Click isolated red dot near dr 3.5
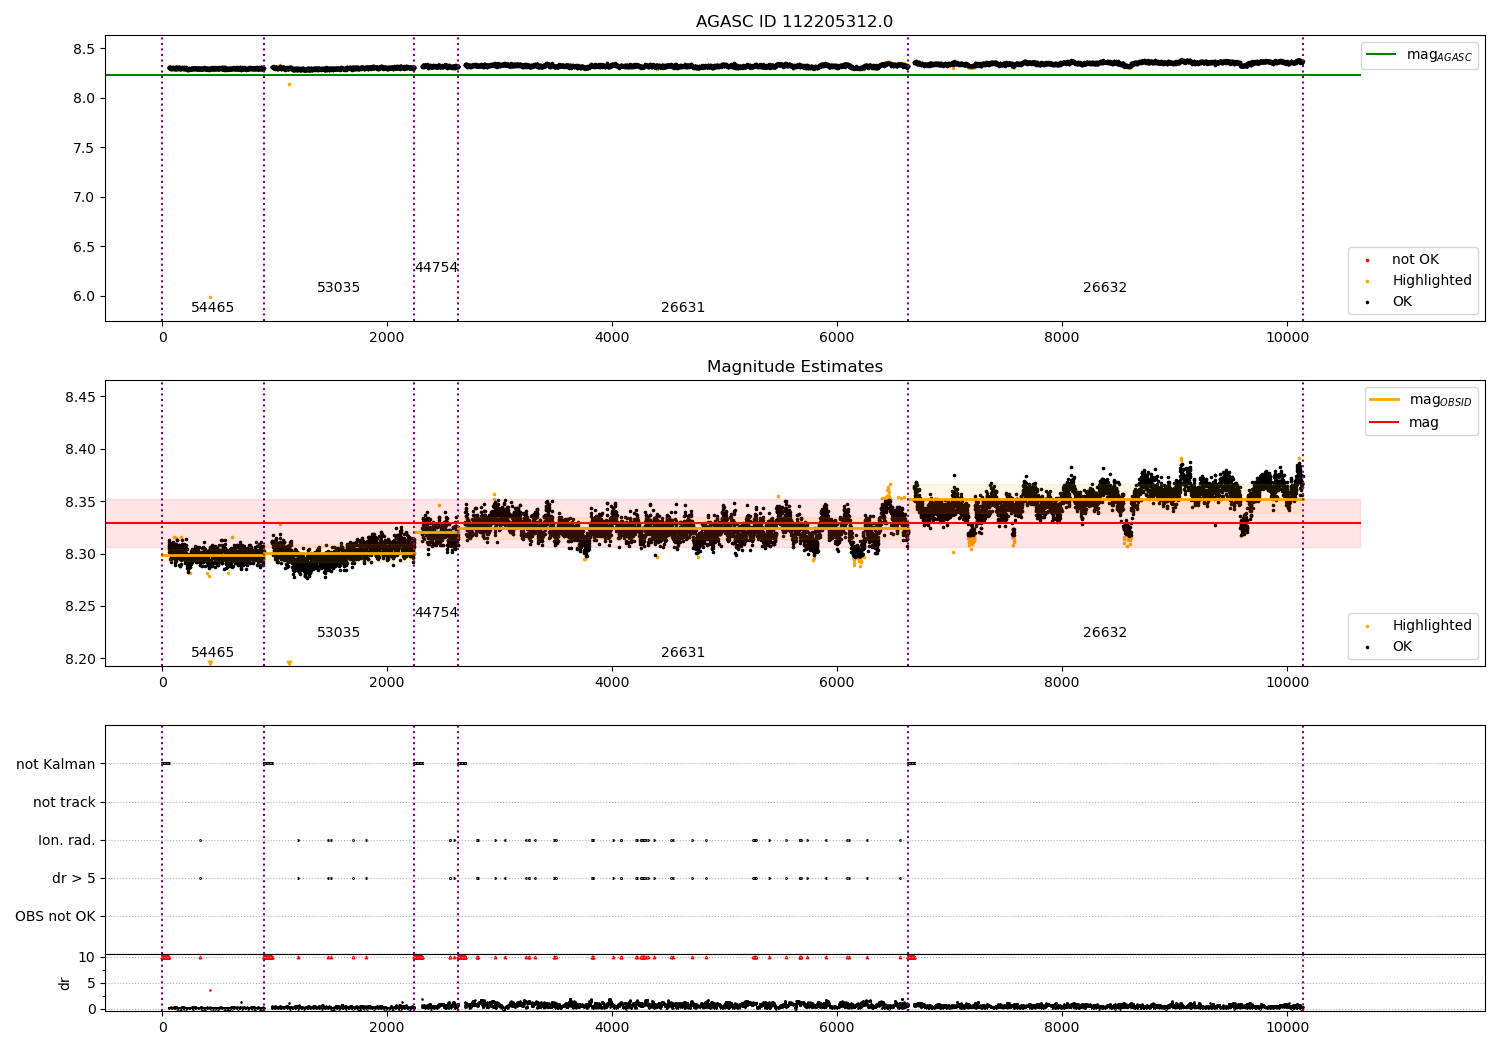The image size is (1500, 1050). pos(210,991)
